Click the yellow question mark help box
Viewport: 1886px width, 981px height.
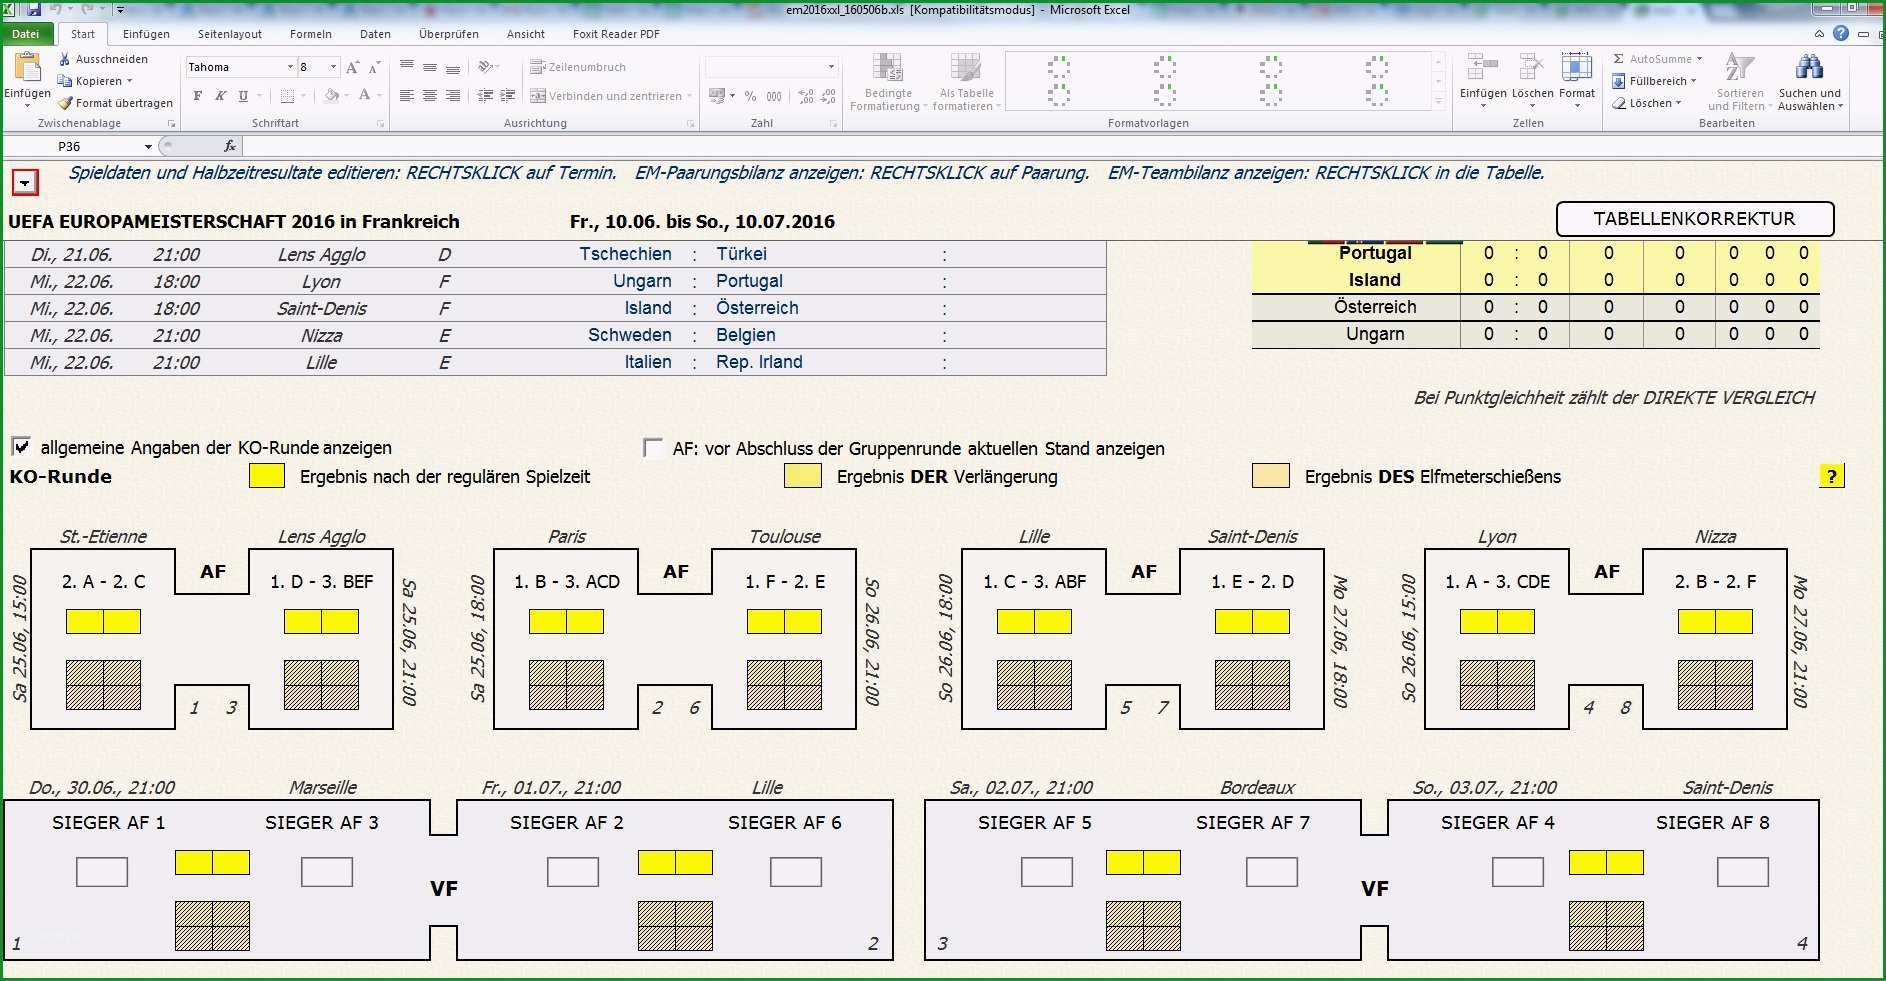coord(1831,476)
